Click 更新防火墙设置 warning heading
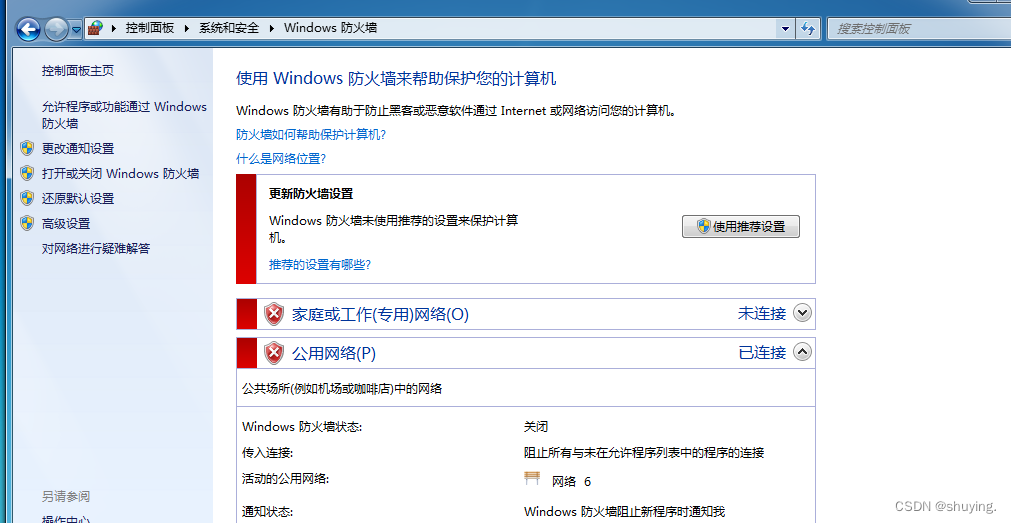 [x=311, y=193]
